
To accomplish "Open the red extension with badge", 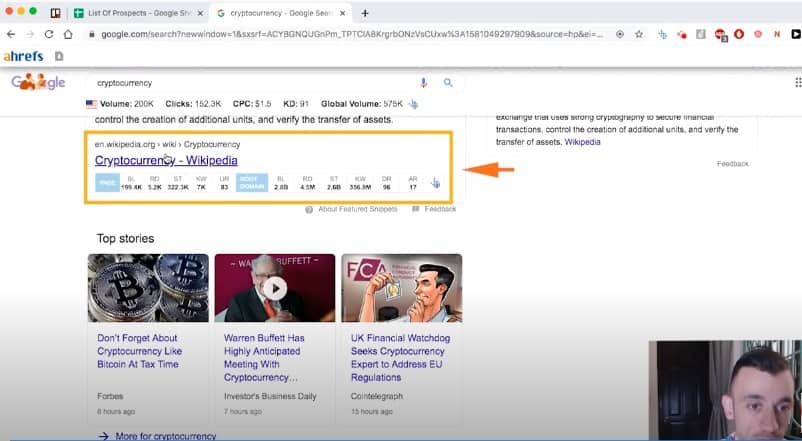I will (x=721, y=35).
